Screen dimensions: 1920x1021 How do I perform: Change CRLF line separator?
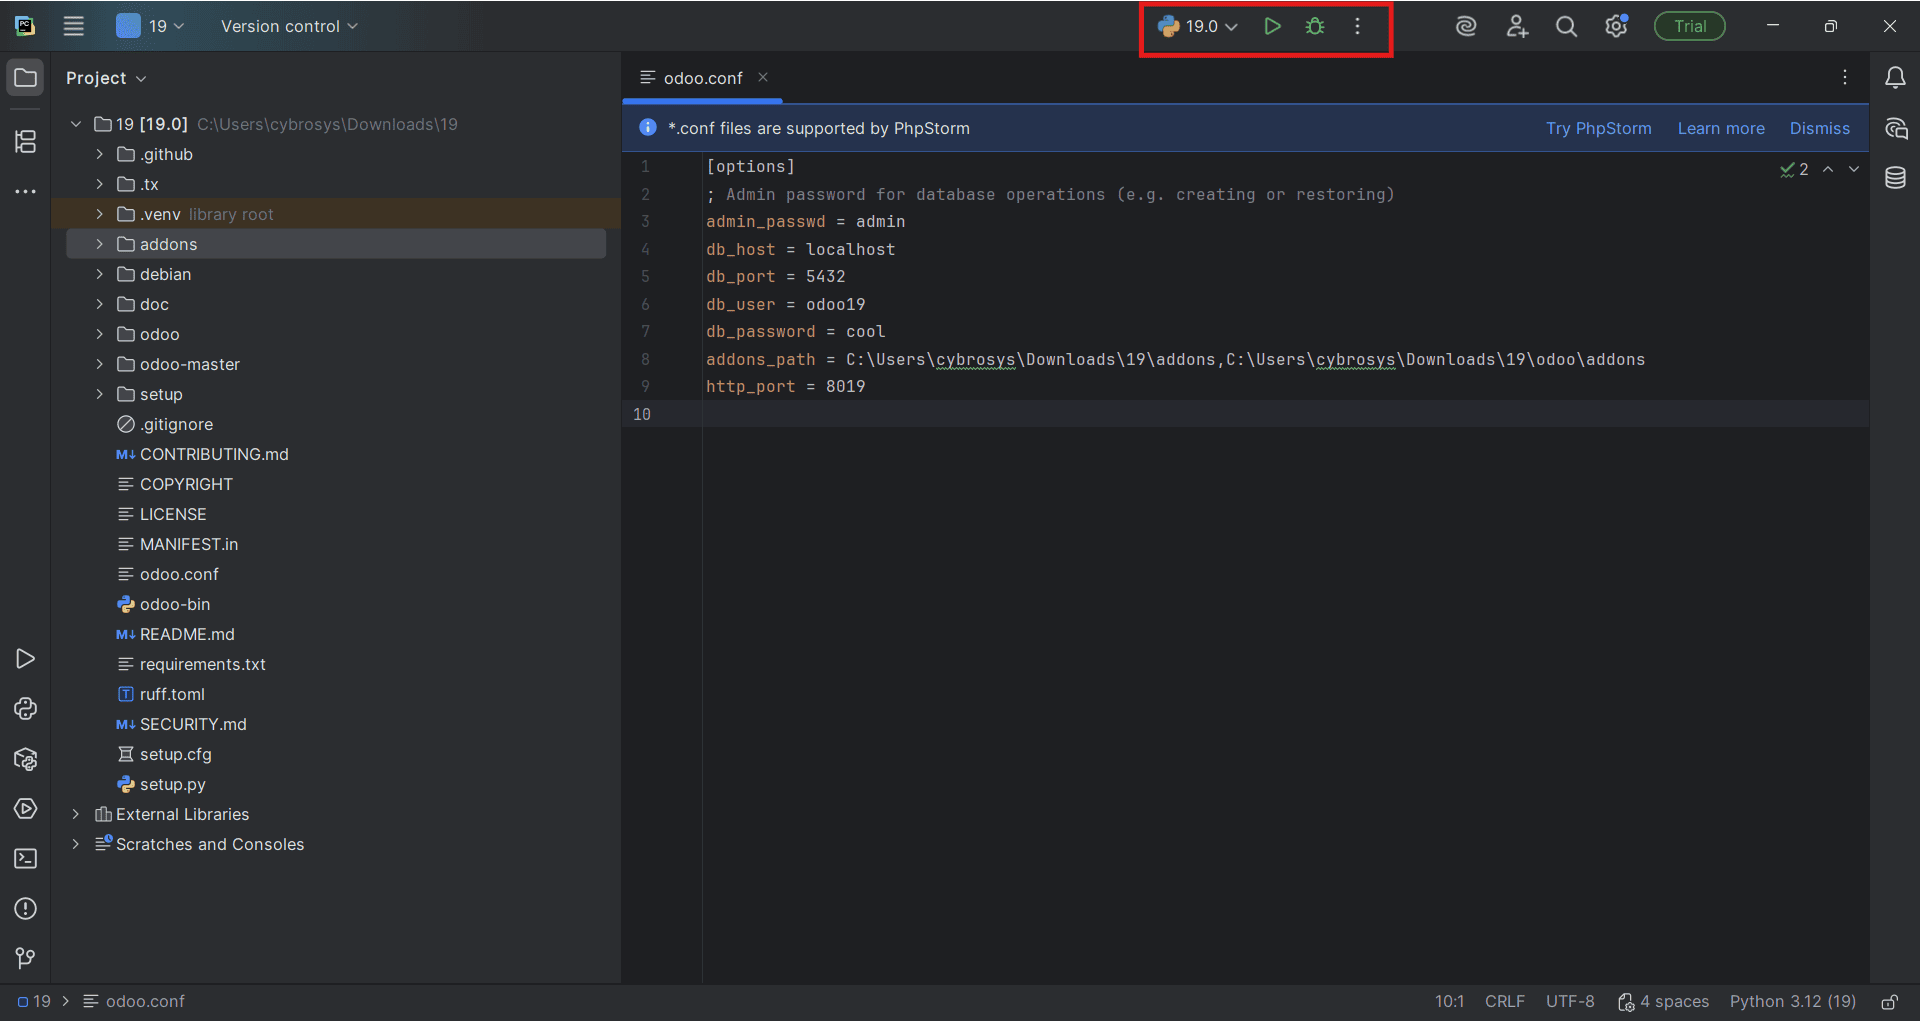(1504, 1002)
